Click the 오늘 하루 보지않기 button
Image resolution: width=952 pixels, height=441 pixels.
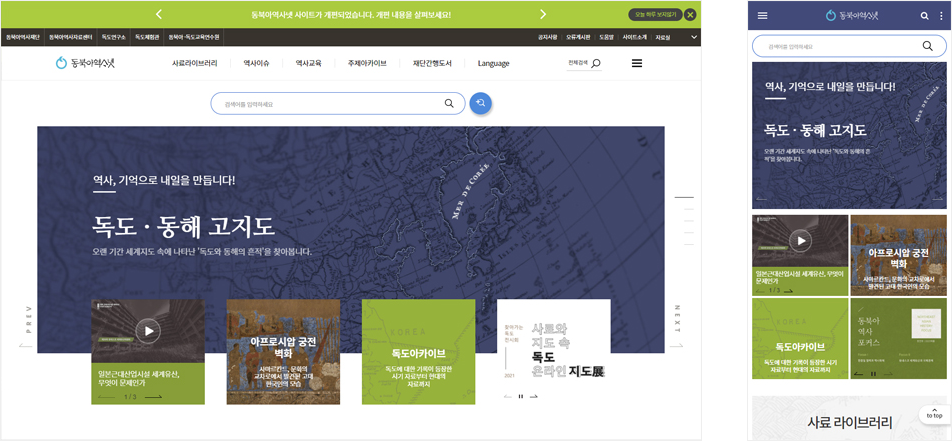tap(656, 14)
